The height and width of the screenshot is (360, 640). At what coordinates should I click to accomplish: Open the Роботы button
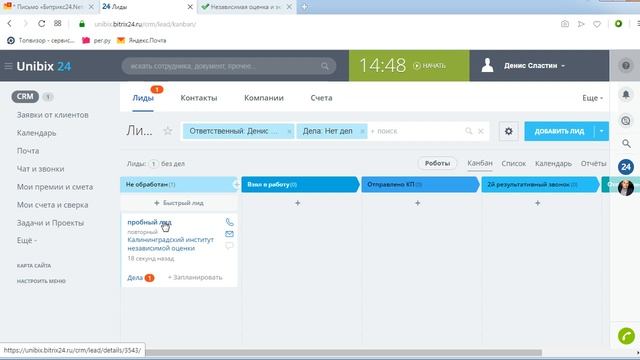pos(437,163)
